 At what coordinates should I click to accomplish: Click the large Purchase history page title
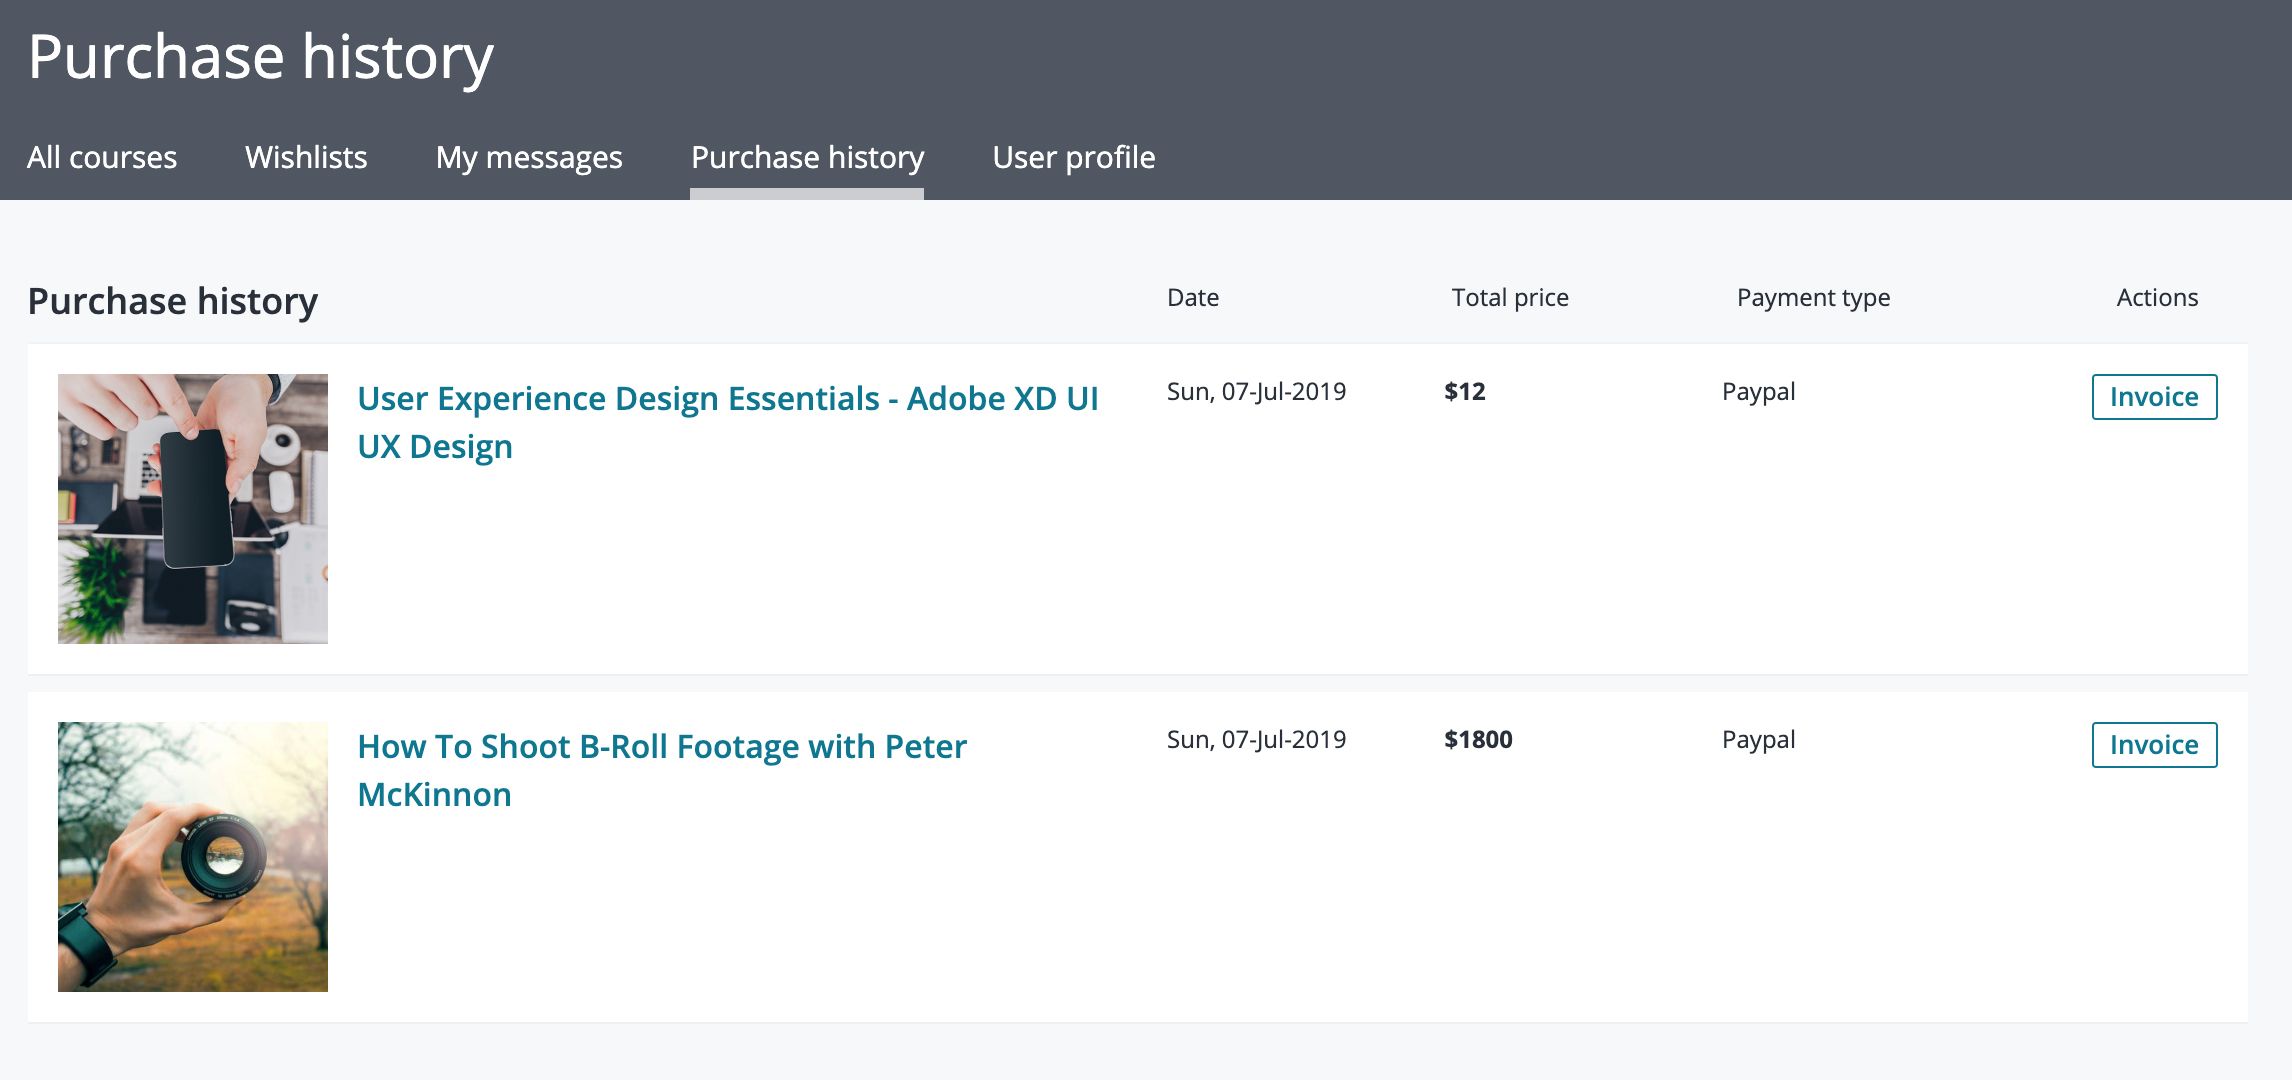260,56
